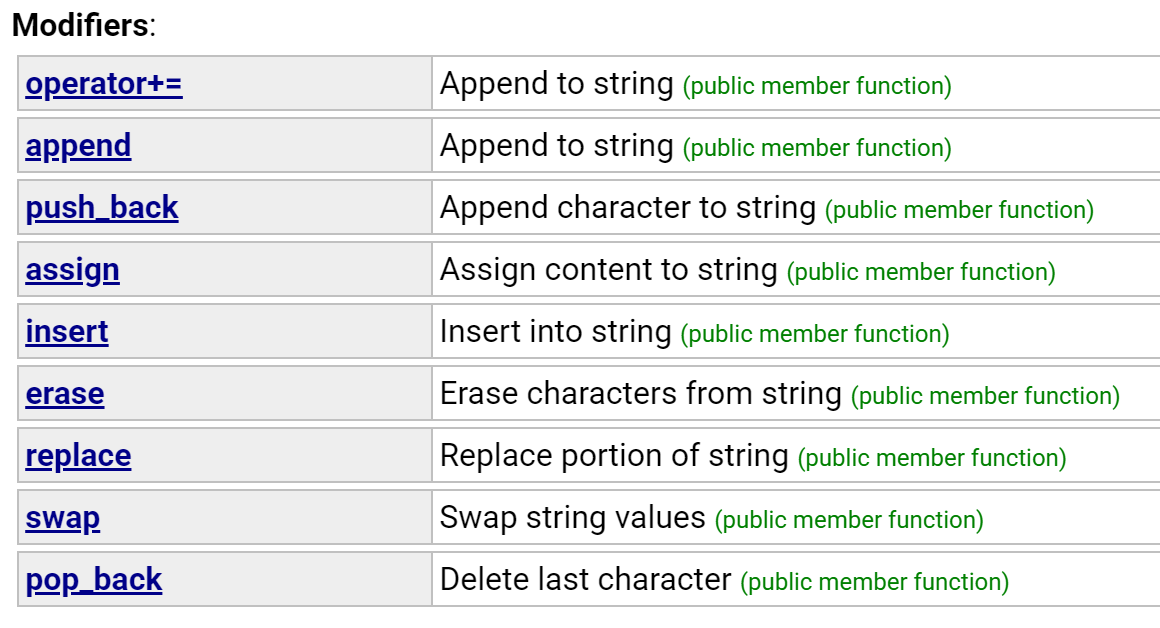Image resolution: width=1160 pixels, height=628 pixels.
Task: Click 'Append character to string' description
Action: 628,208
